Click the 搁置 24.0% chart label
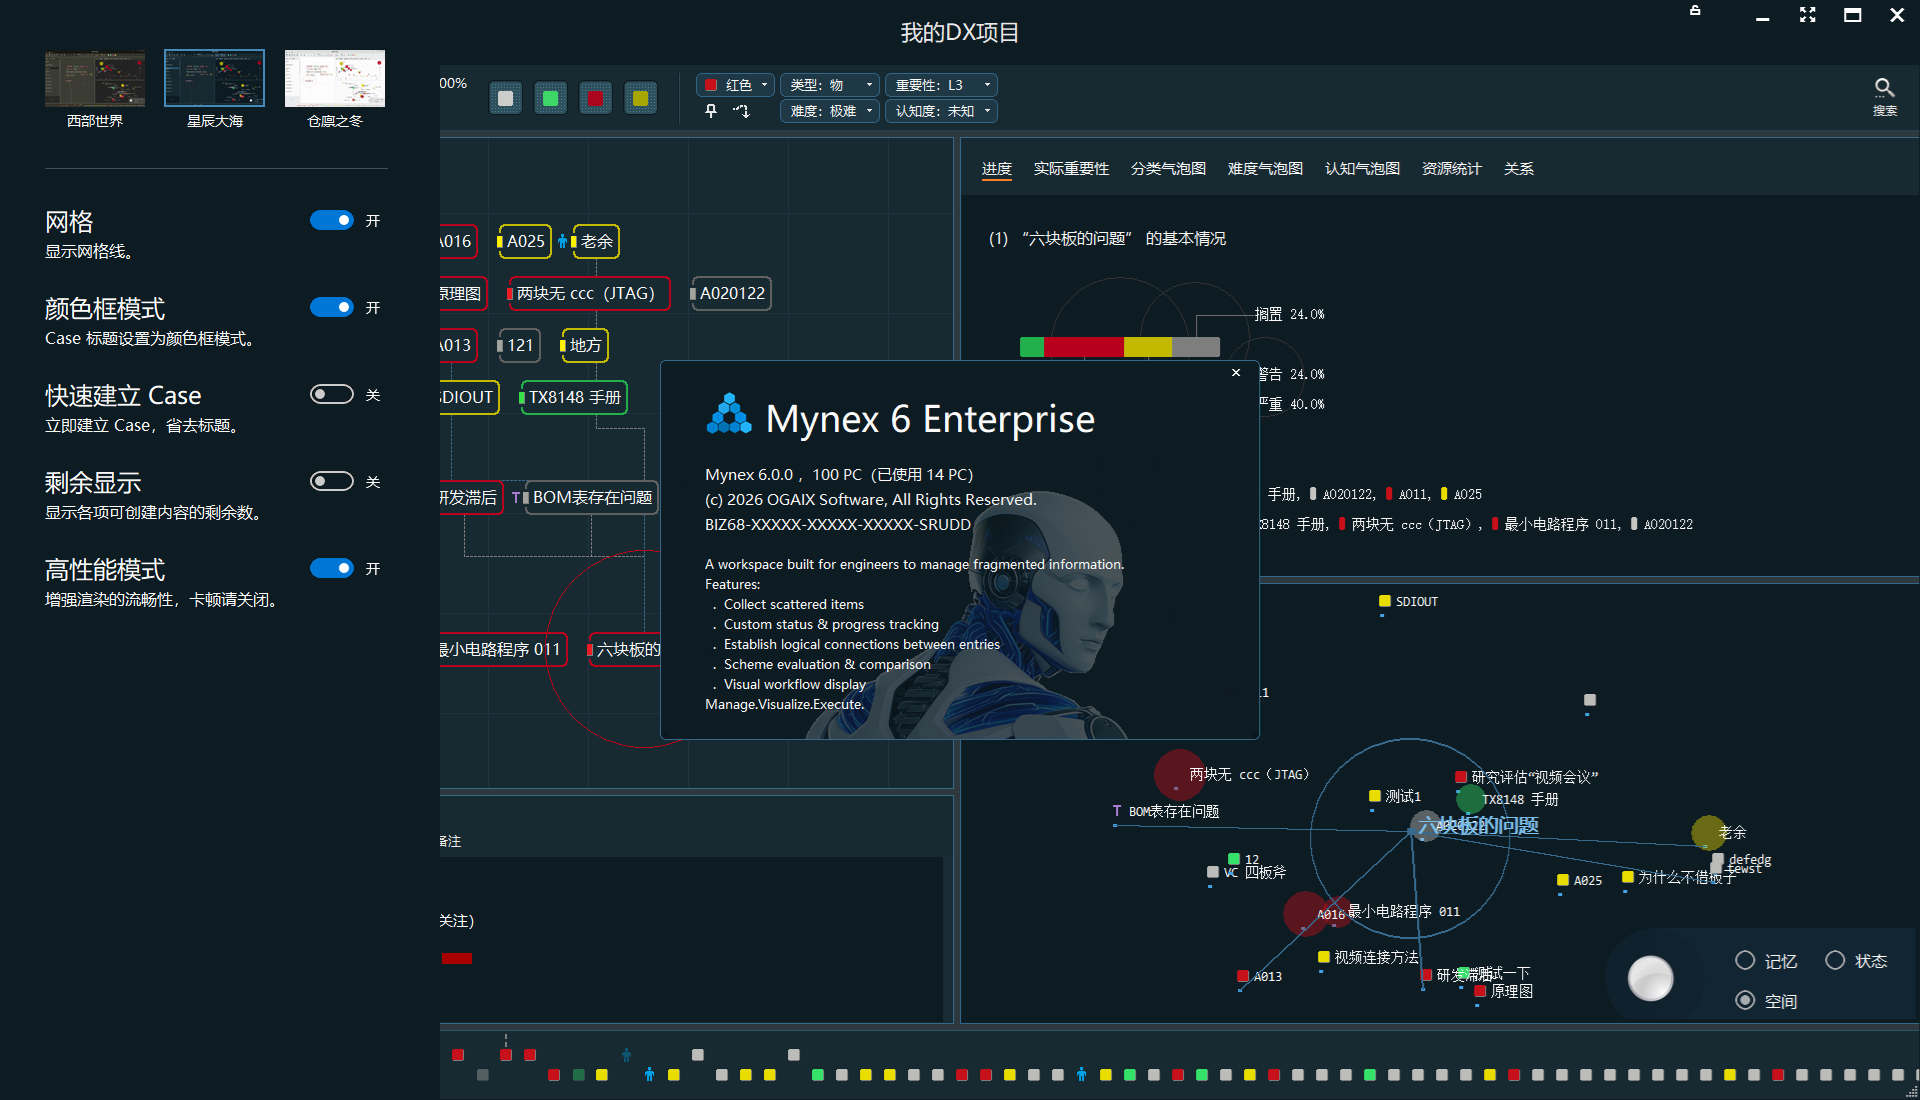 (1289, 314)
